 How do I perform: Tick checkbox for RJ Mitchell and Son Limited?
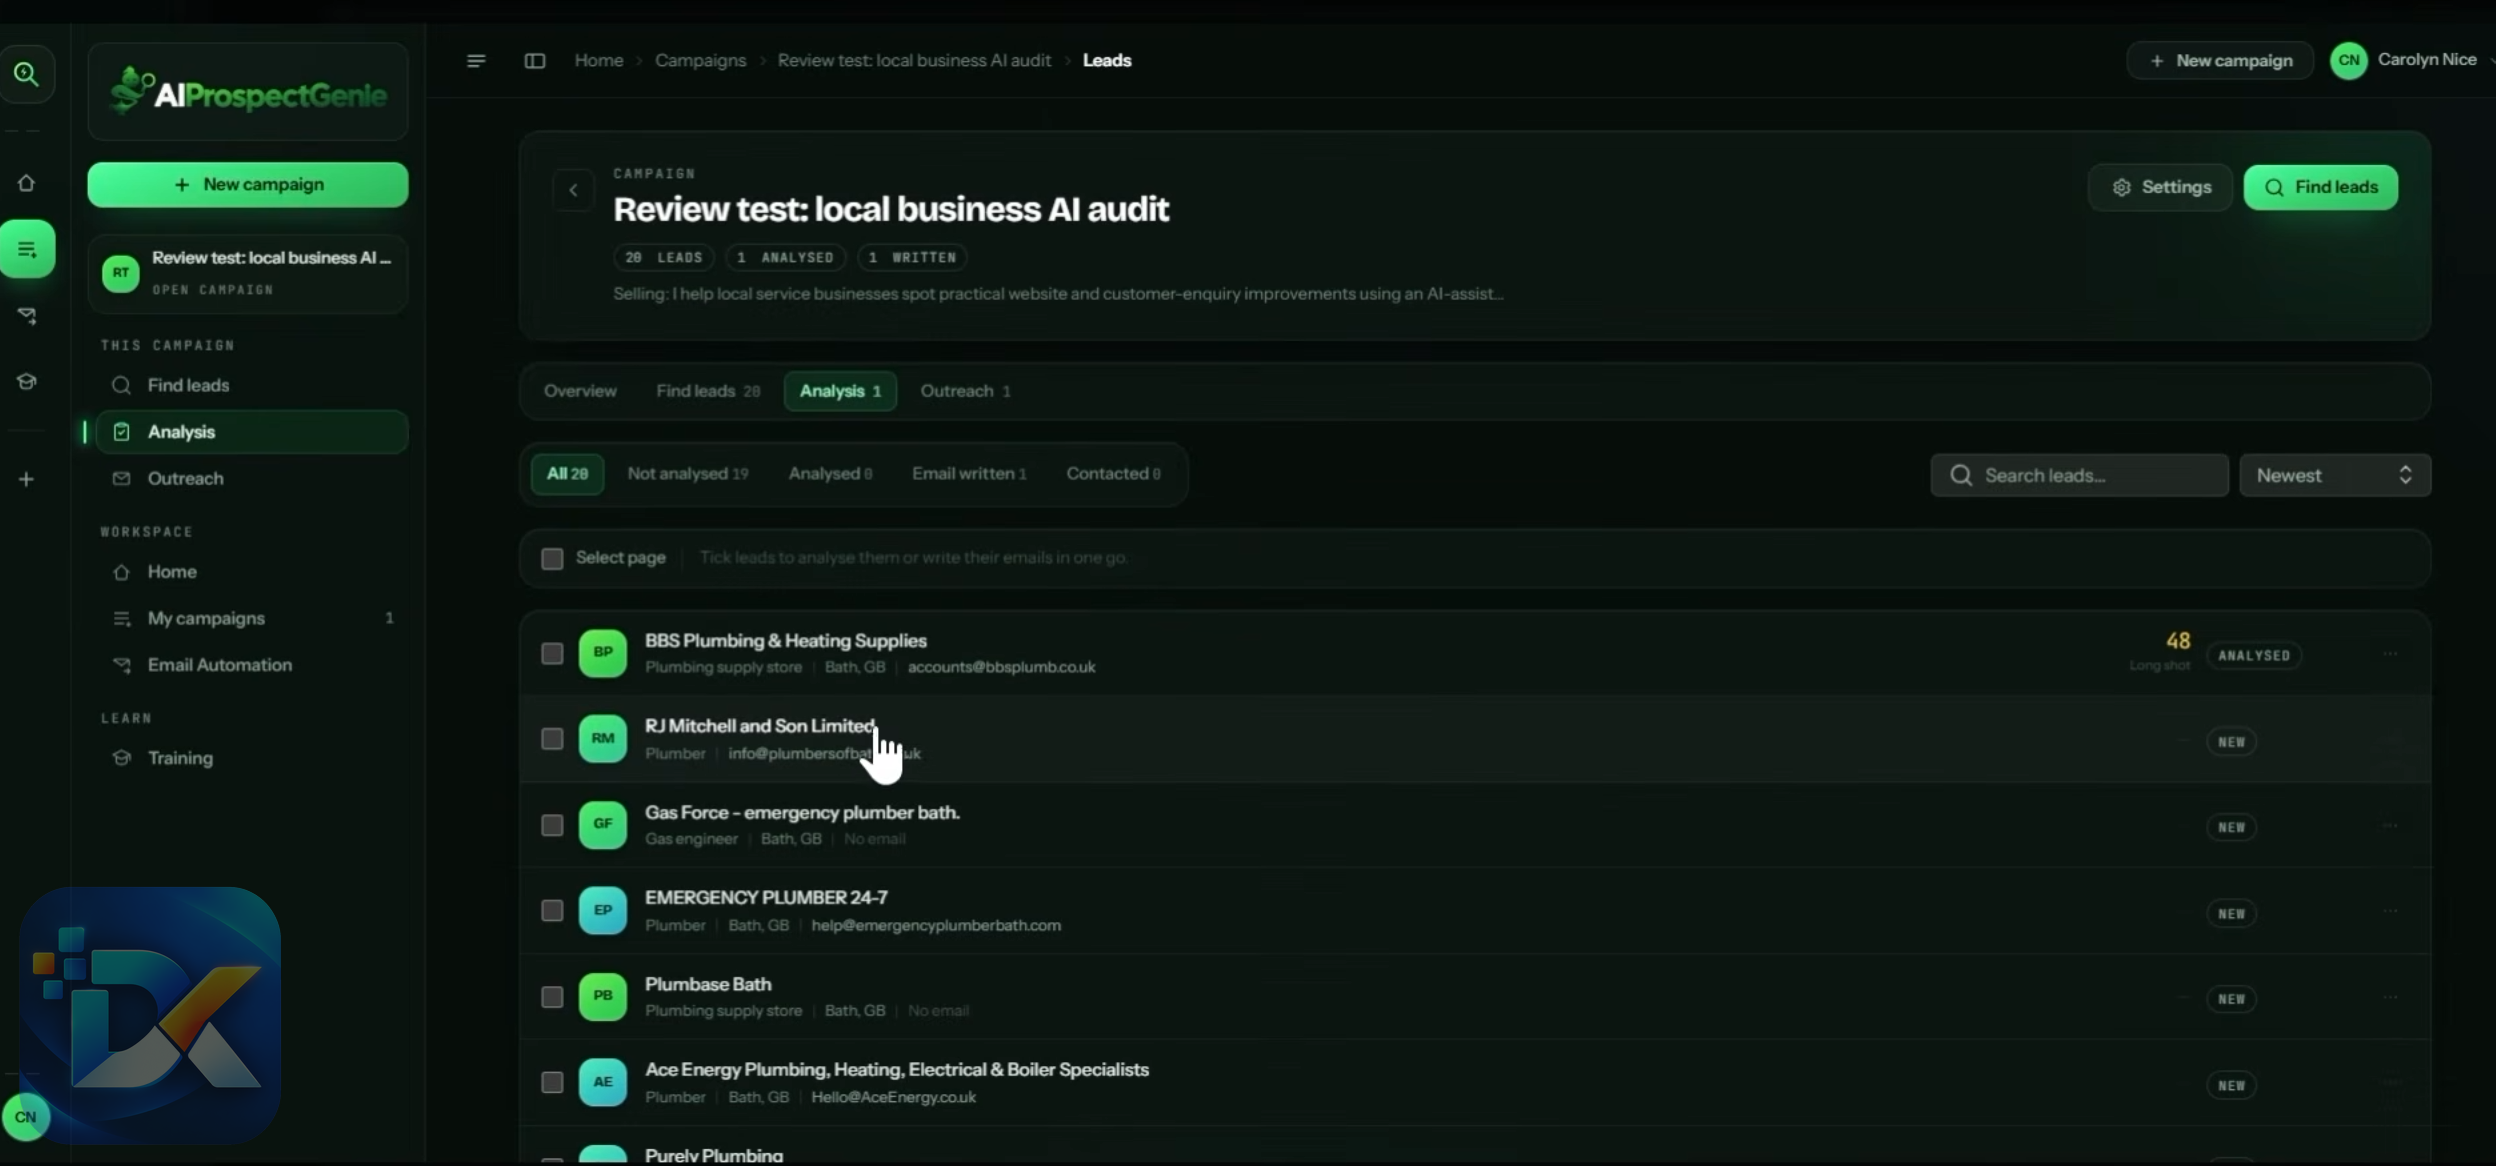pyautogui.click(x=552, y=739)
